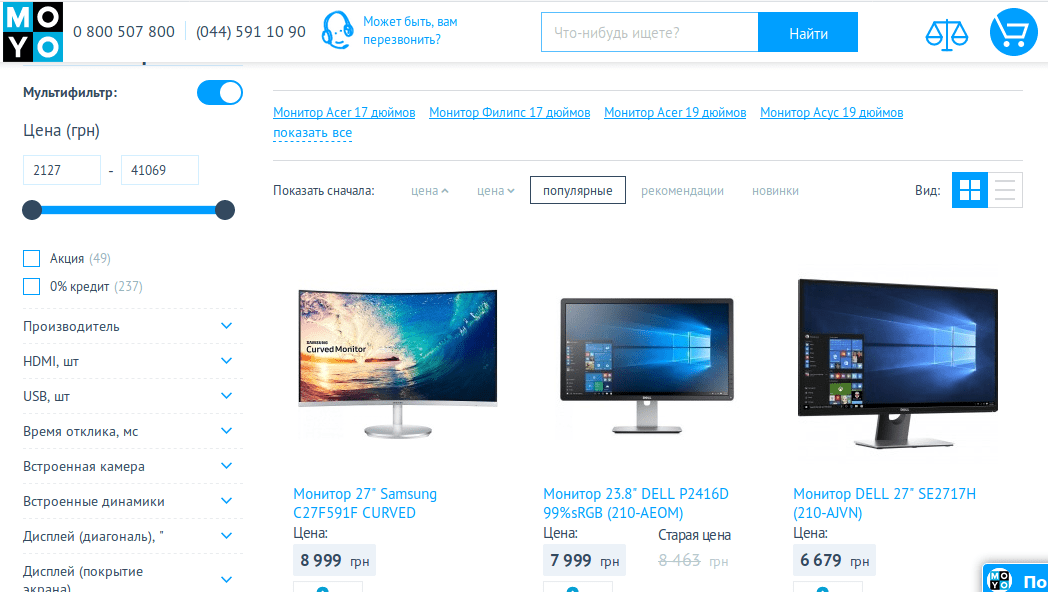The width and height of the screenshot is (1048, 592).
Task: Open Монитор Acer 17 дюймов link
Action: point(344,112)
